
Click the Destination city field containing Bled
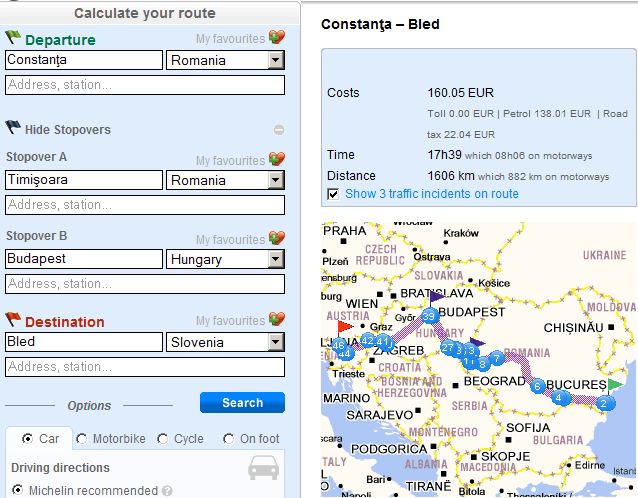(x=83, y=342)
